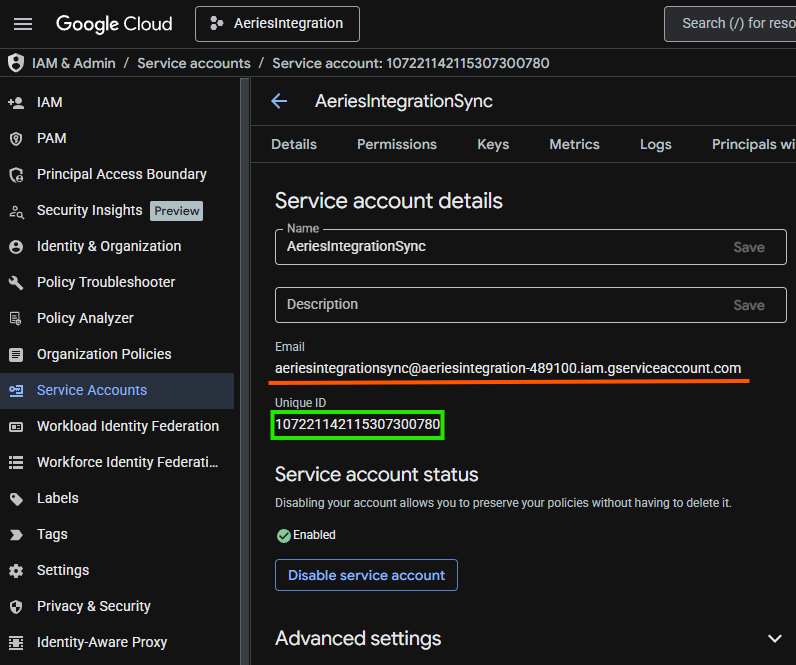Click the PAM shield icon
The height and width of the screenshot is (665, 796).
pyautogui.click(x=16, y=139)
